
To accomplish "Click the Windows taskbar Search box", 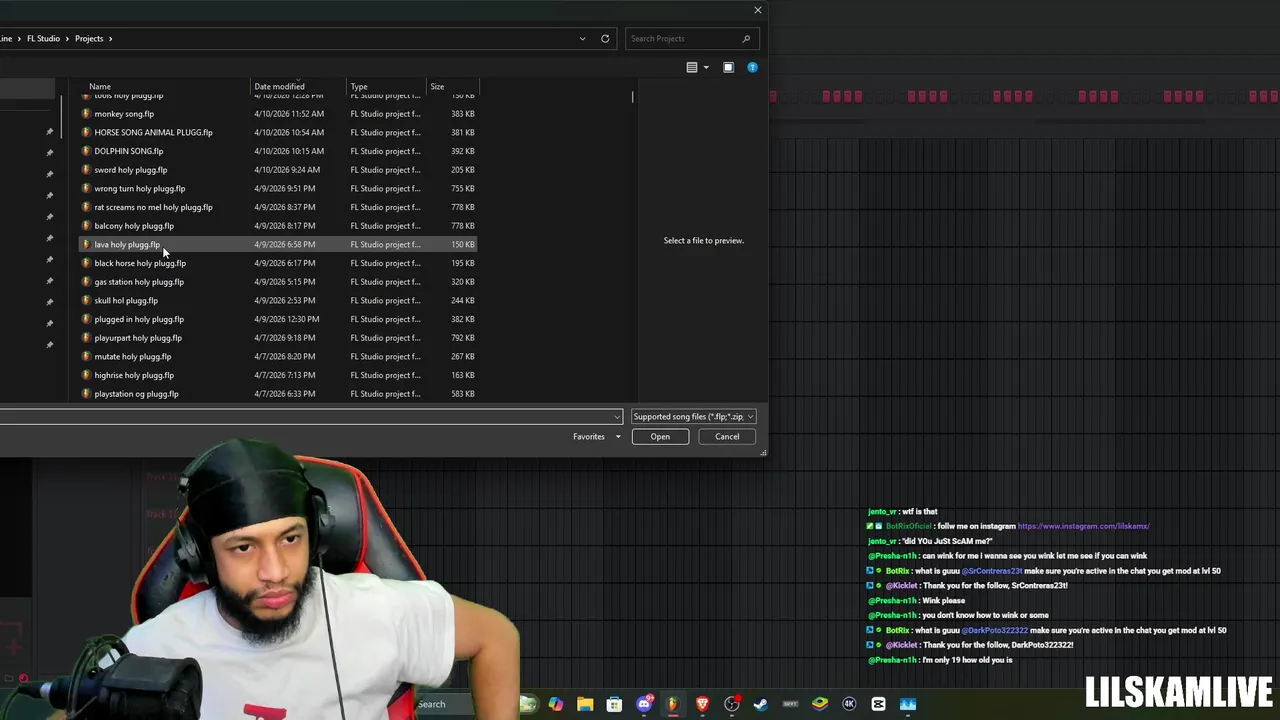I will [431, 704].
